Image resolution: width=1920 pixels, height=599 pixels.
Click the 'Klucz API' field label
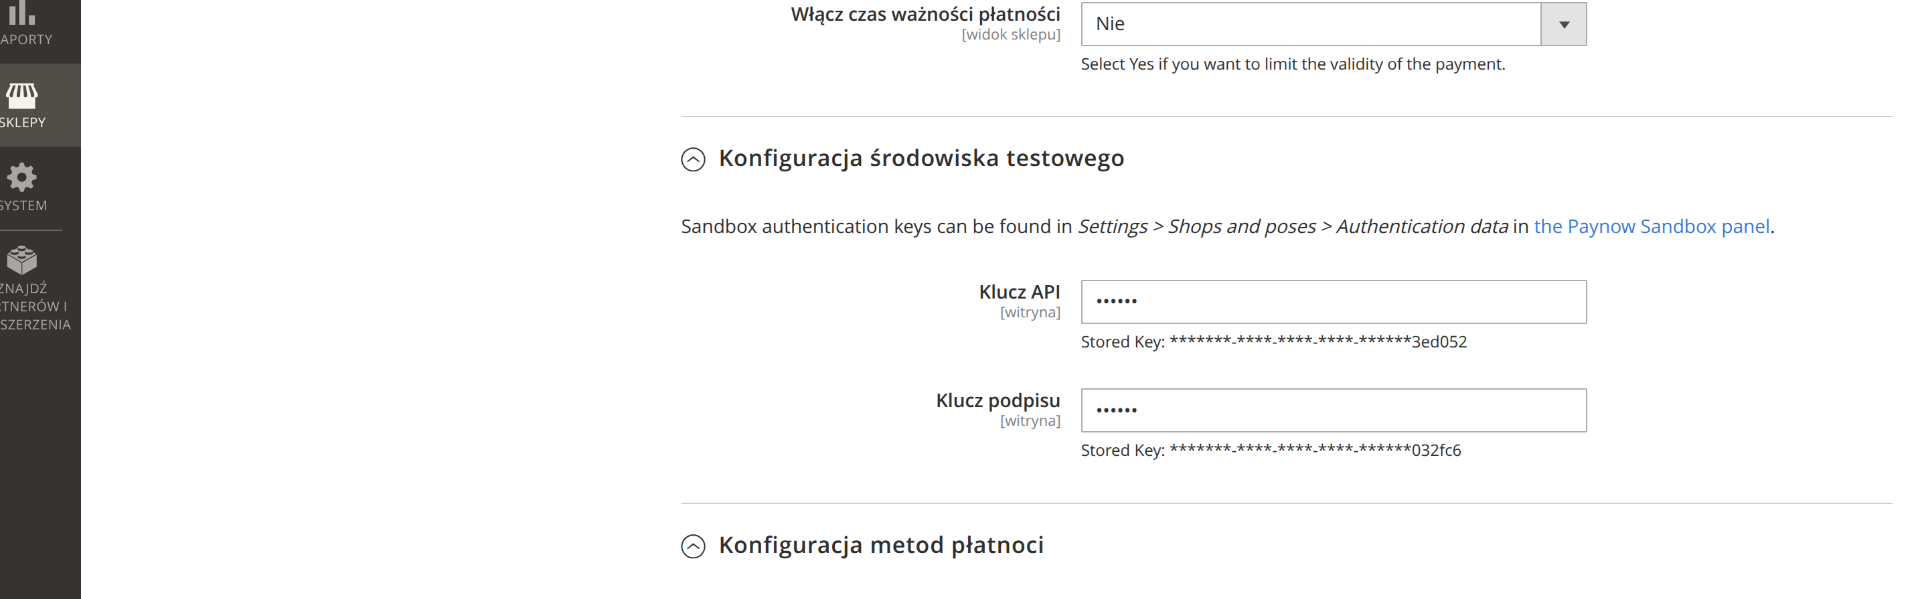click(1019, 292)
